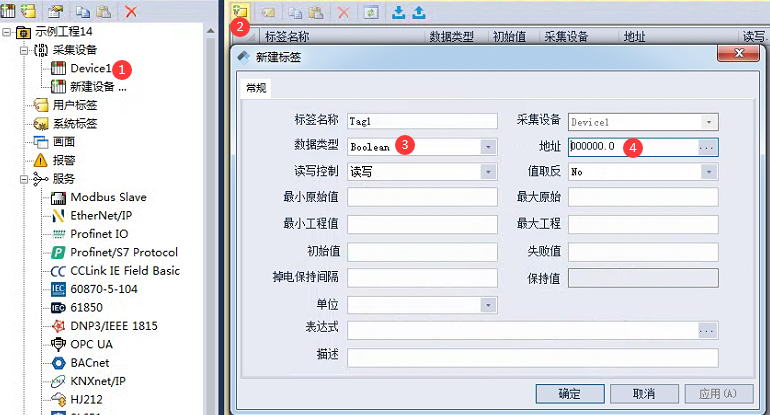Click the 地址 field showing 000000.0
This screenshot has width=770, height=415.
pos(633,147)
